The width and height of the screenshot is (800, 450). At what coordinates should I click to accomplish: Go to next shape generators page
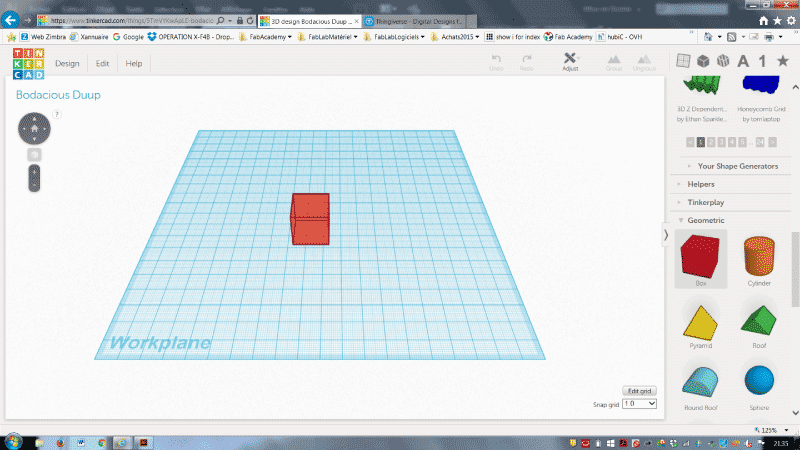pyautogui.click(x=772, y=142)
